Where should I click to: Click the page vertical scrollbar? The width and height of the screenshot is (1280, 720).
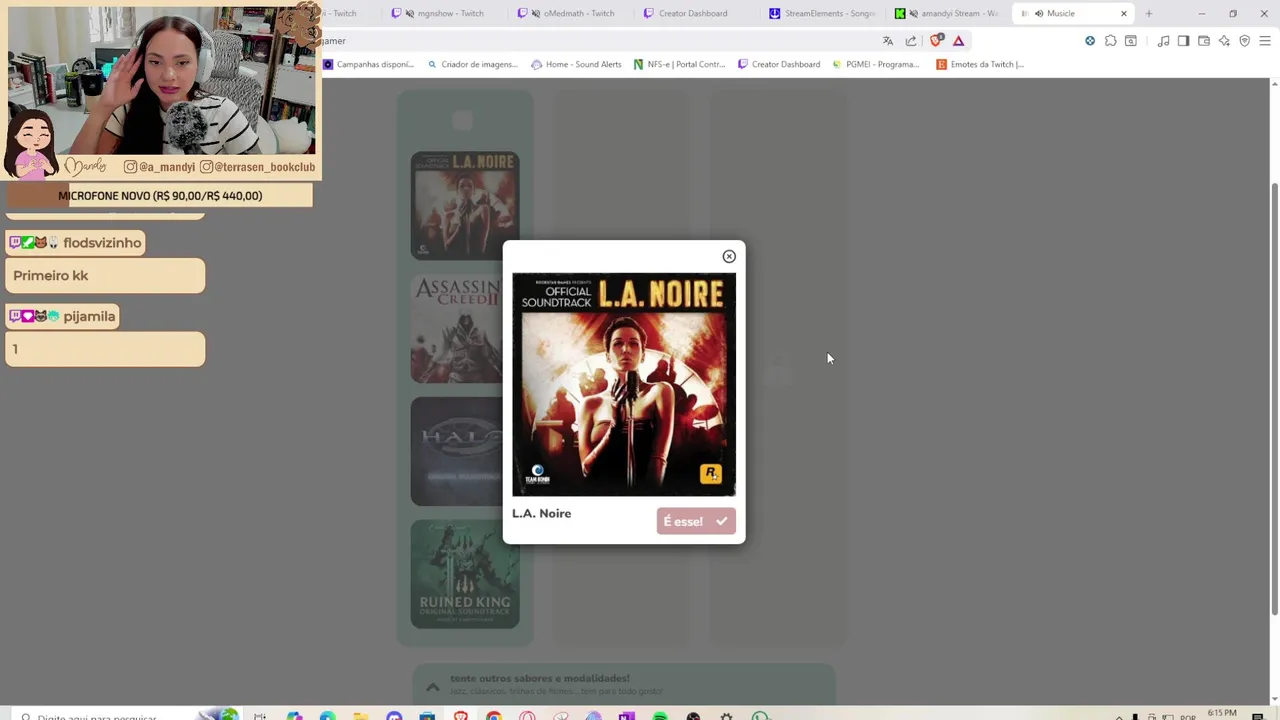tap(1274, 400)
